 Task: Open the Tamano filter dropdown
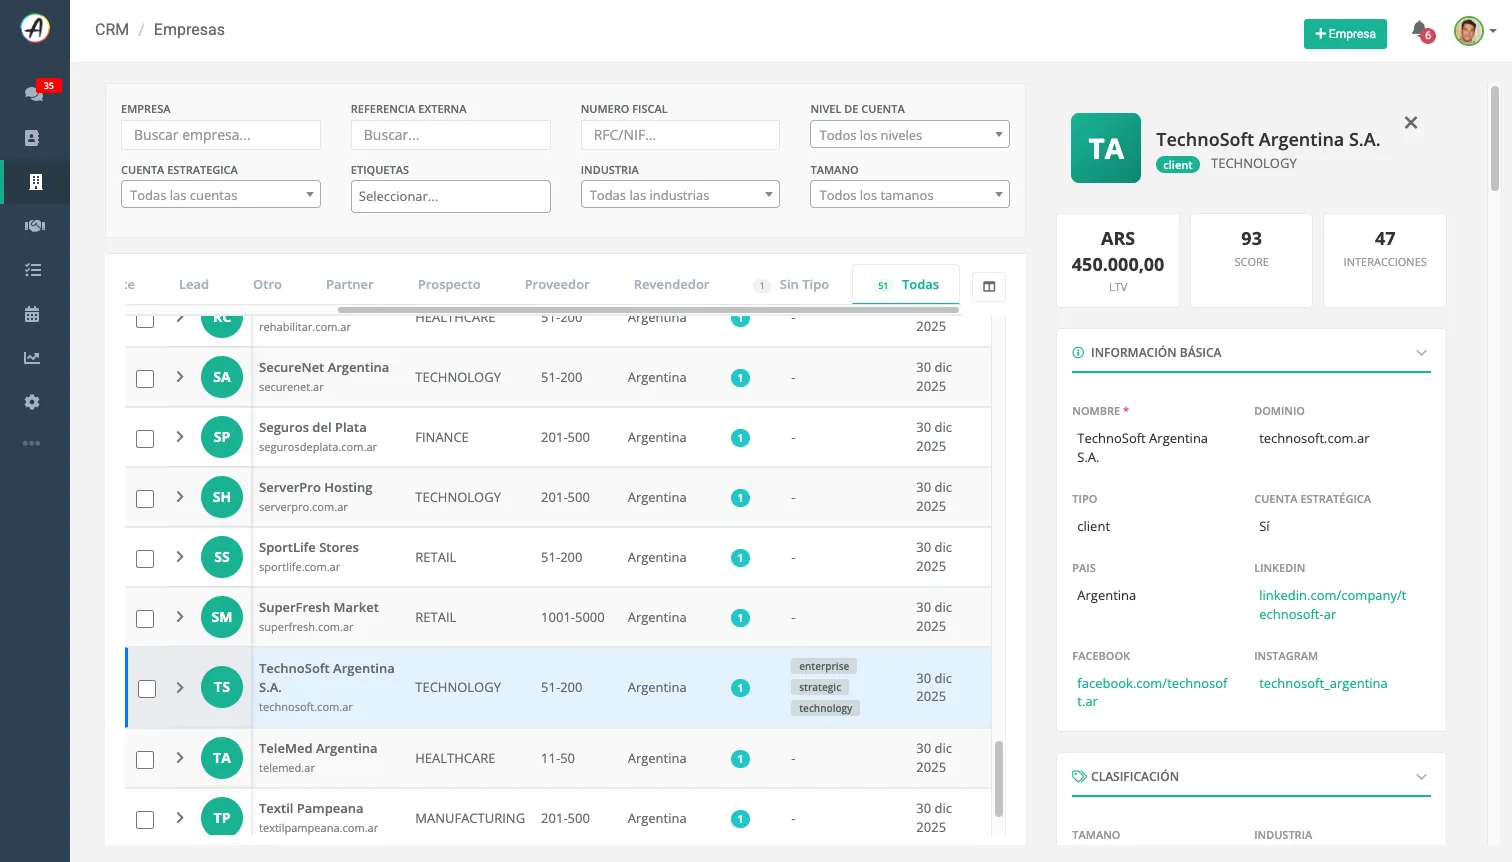tap(910, 195)
